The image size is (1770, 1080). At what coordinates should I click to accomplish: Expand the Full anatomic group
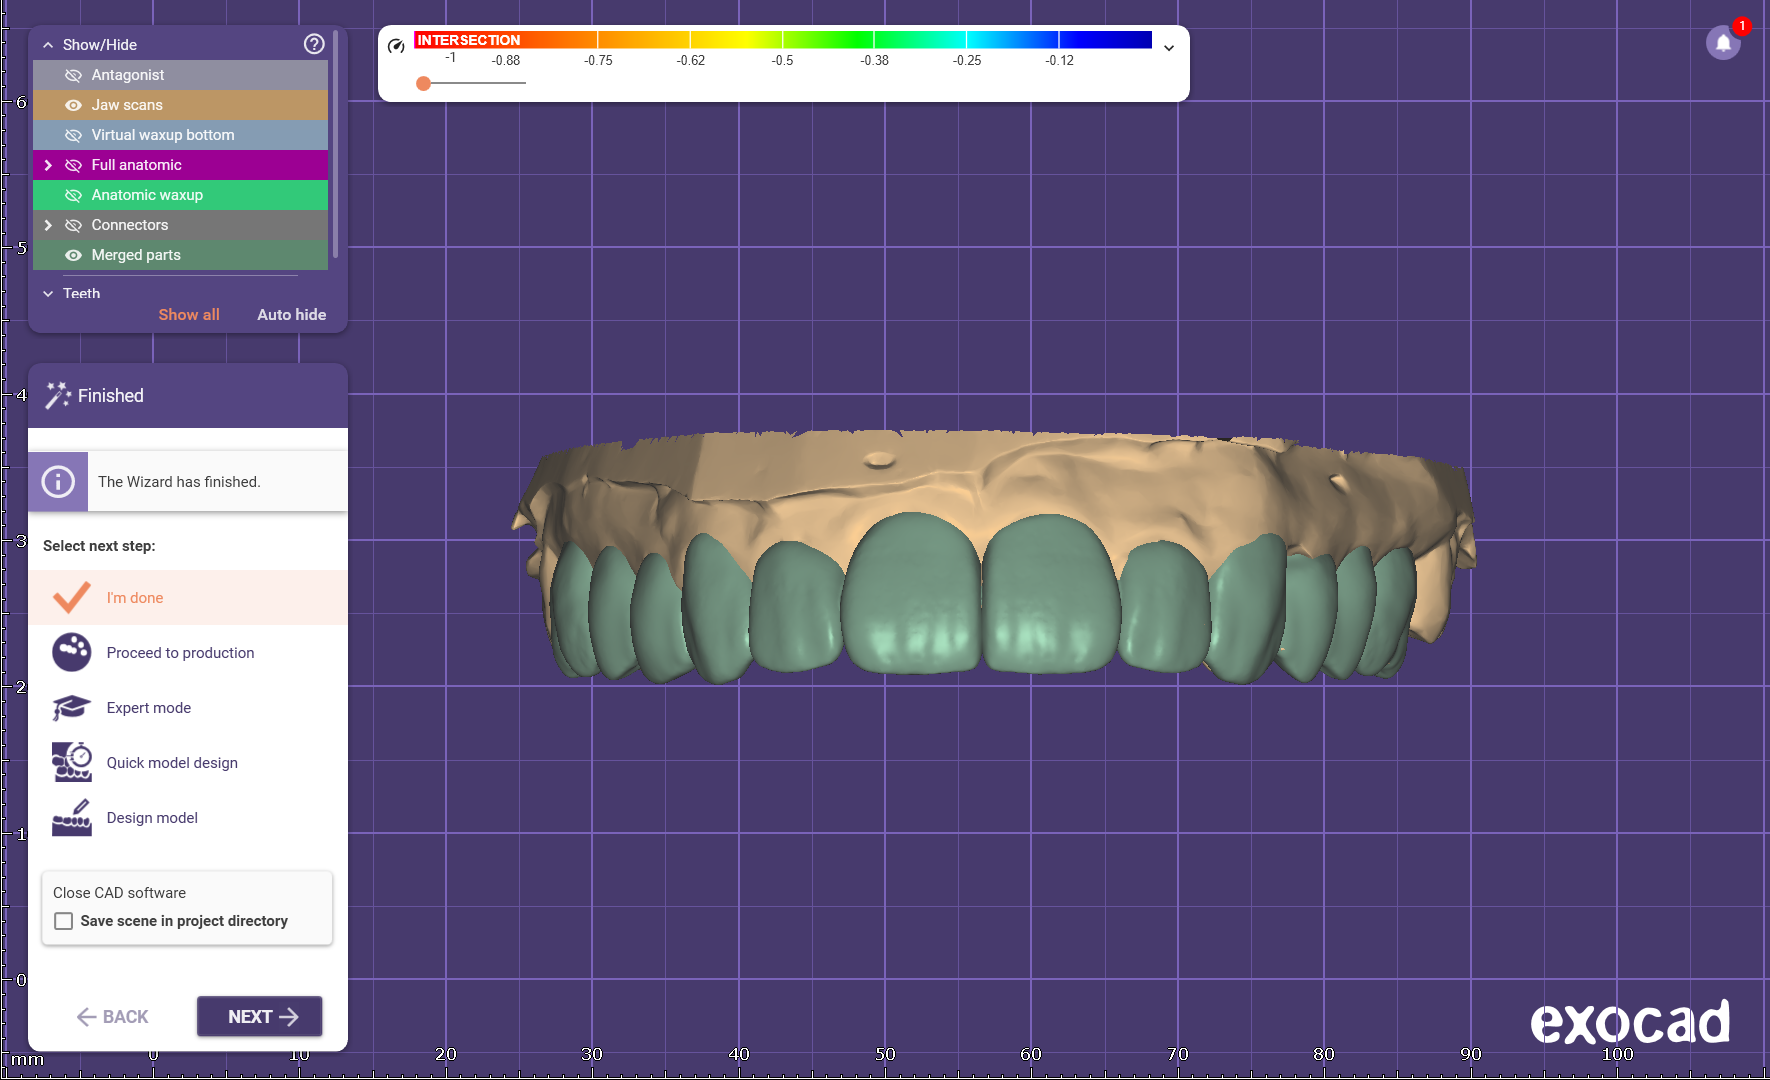click(x=48, y=165)
